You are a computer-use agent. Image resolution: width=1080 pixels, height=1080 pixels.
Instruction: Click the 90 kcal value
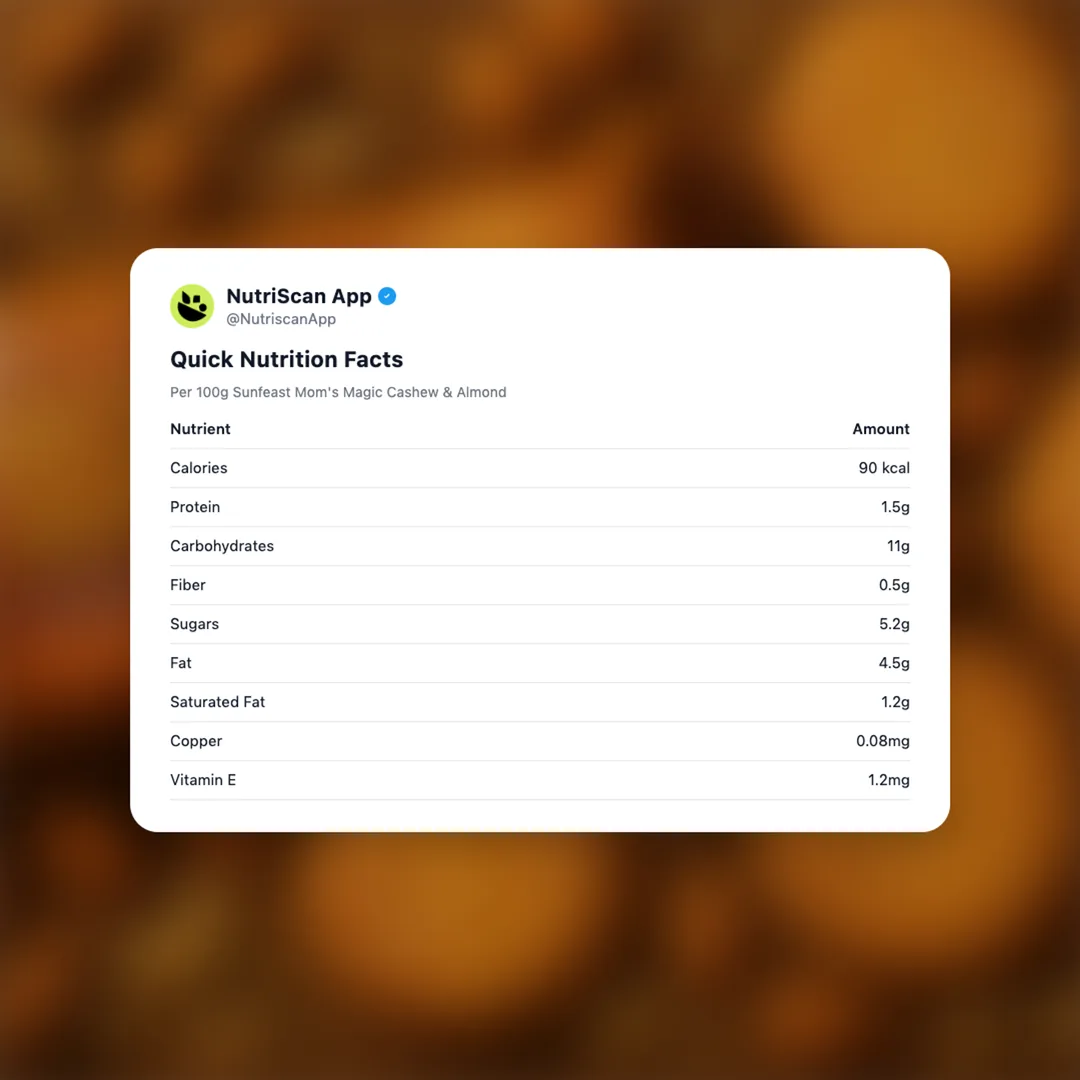884,468
